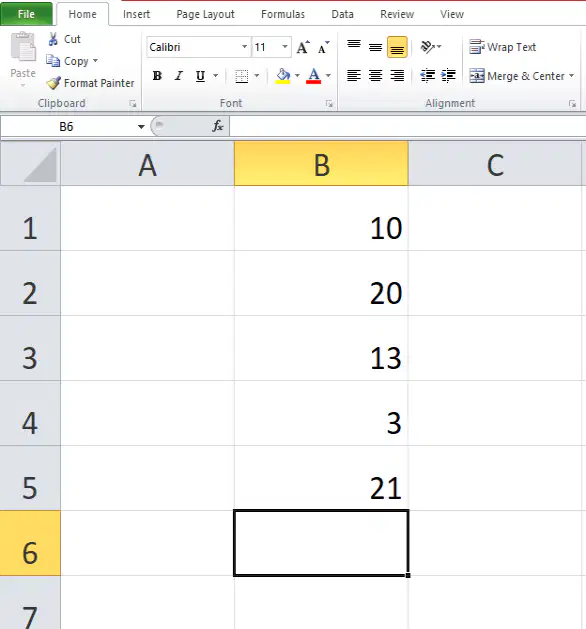Click the Format Painter brush icon
Viewport: 586px width, 629px height.
pyautogui.click(x=53, y=83)
